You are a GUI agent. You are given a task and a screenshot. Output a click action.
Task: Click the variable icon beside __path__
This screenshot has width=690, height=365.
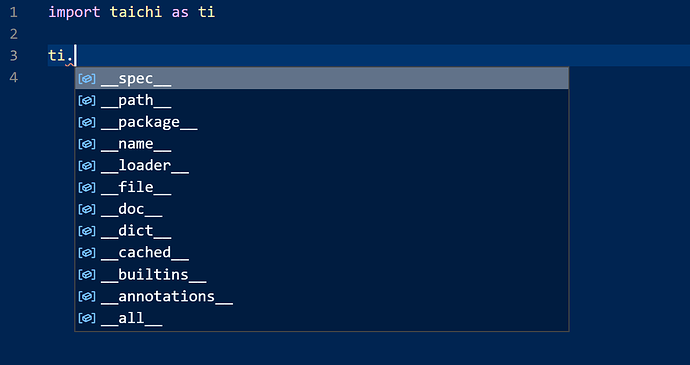[x=87, y=101]
